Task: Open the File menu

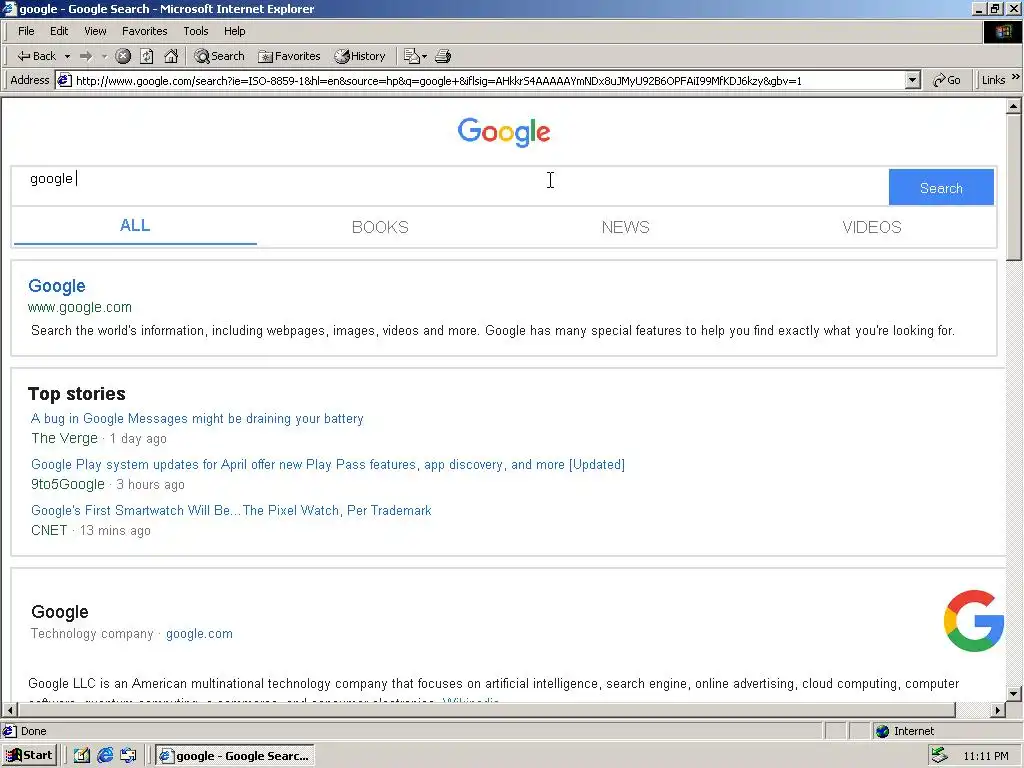Action: coord(26,31)
